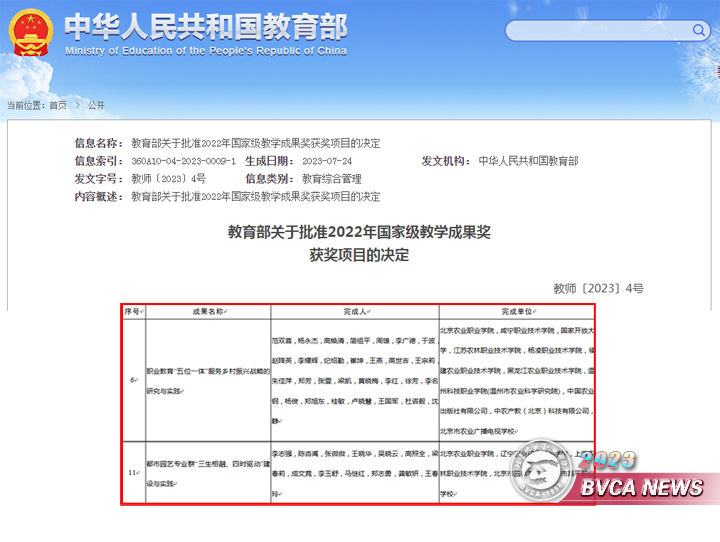Image resolution: width=720 pixels, height=542 pixels.
Task: Click the BVCA NEWS red banner
Action: click(644, 487)
